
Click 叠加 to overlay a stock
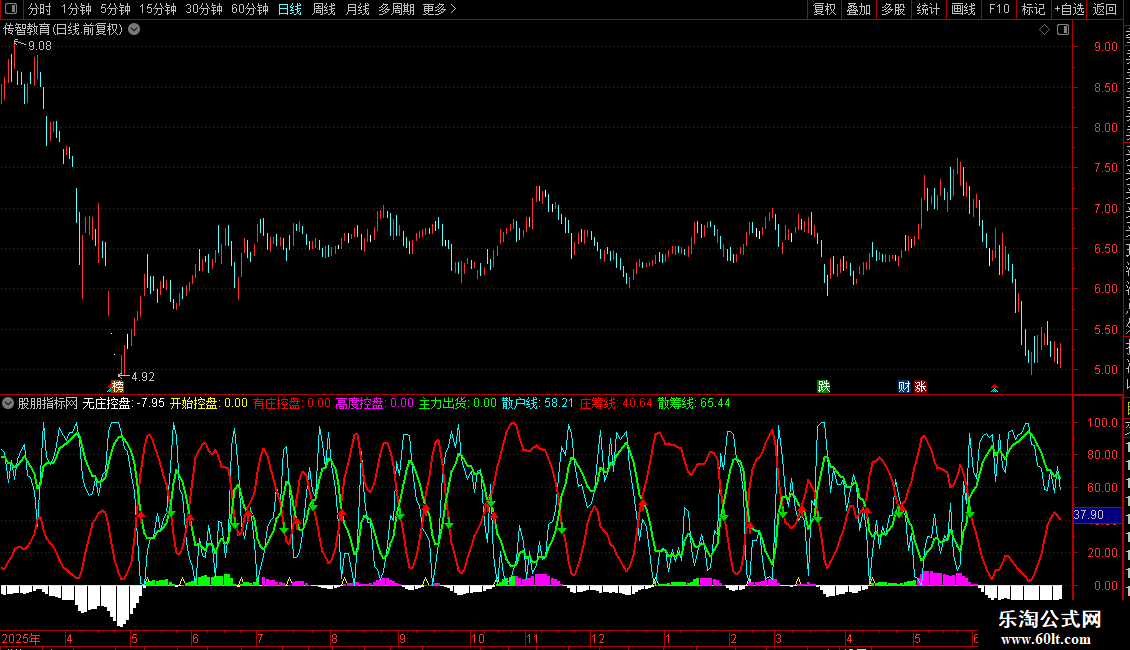click(858, 9)
